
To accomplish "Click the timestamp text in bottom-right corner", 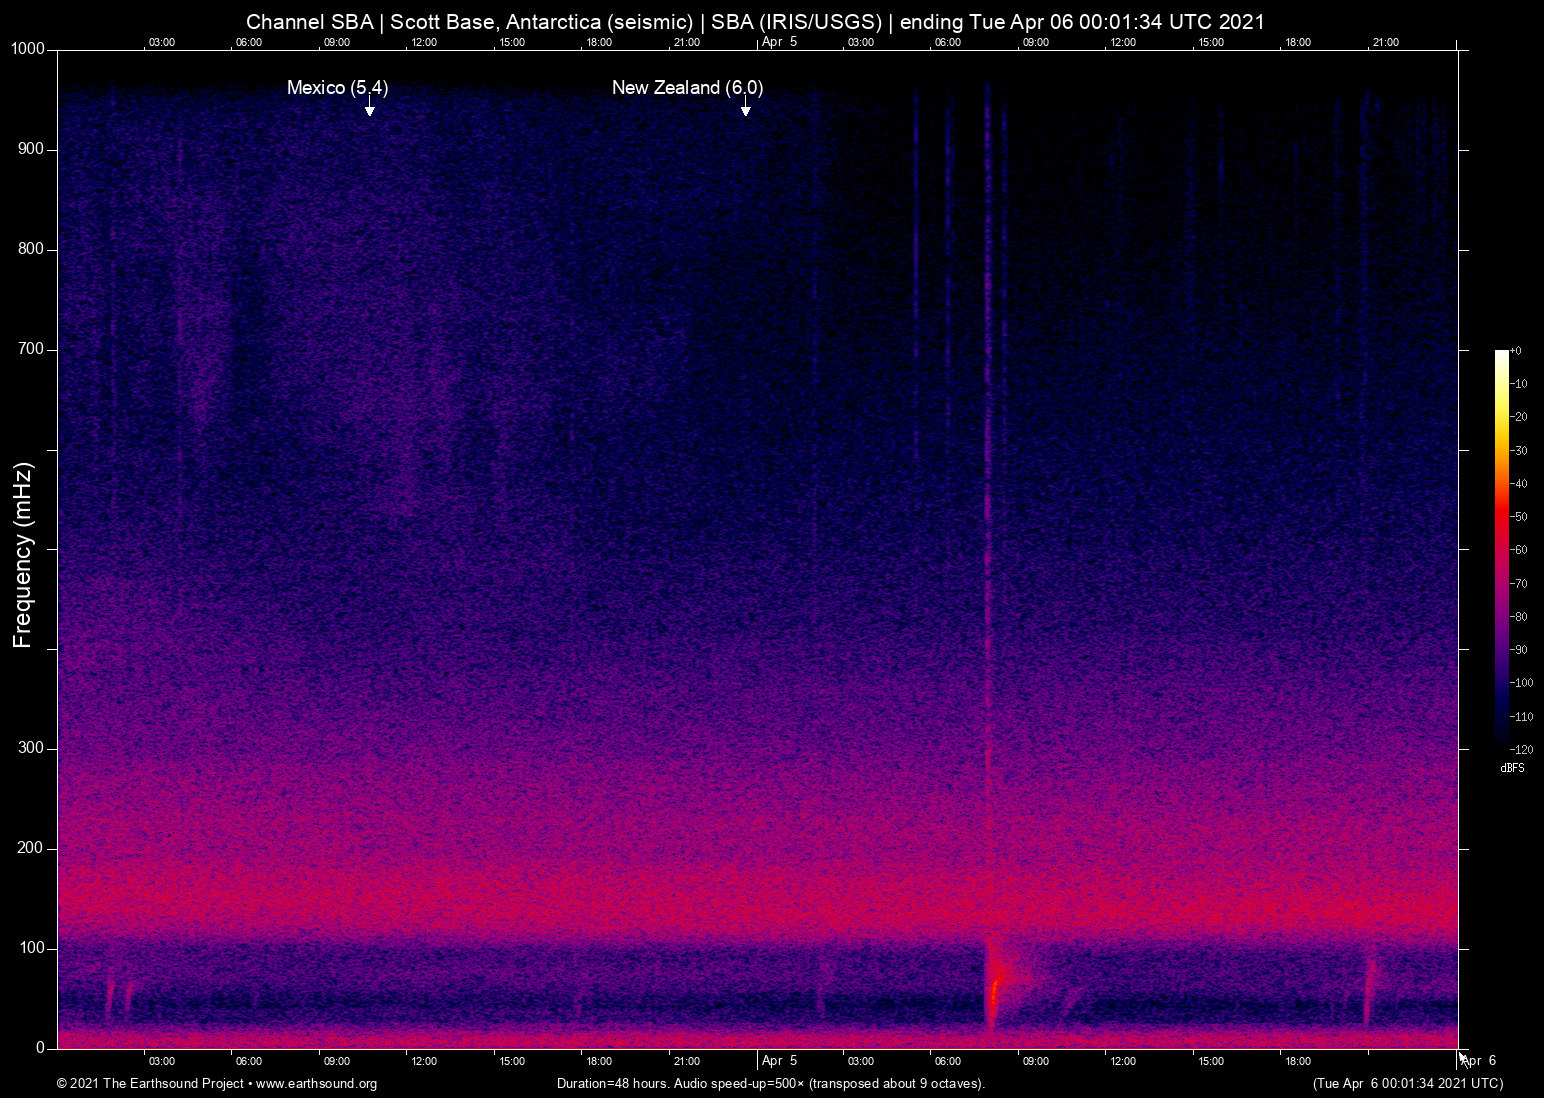I will click(1407, 1084).
